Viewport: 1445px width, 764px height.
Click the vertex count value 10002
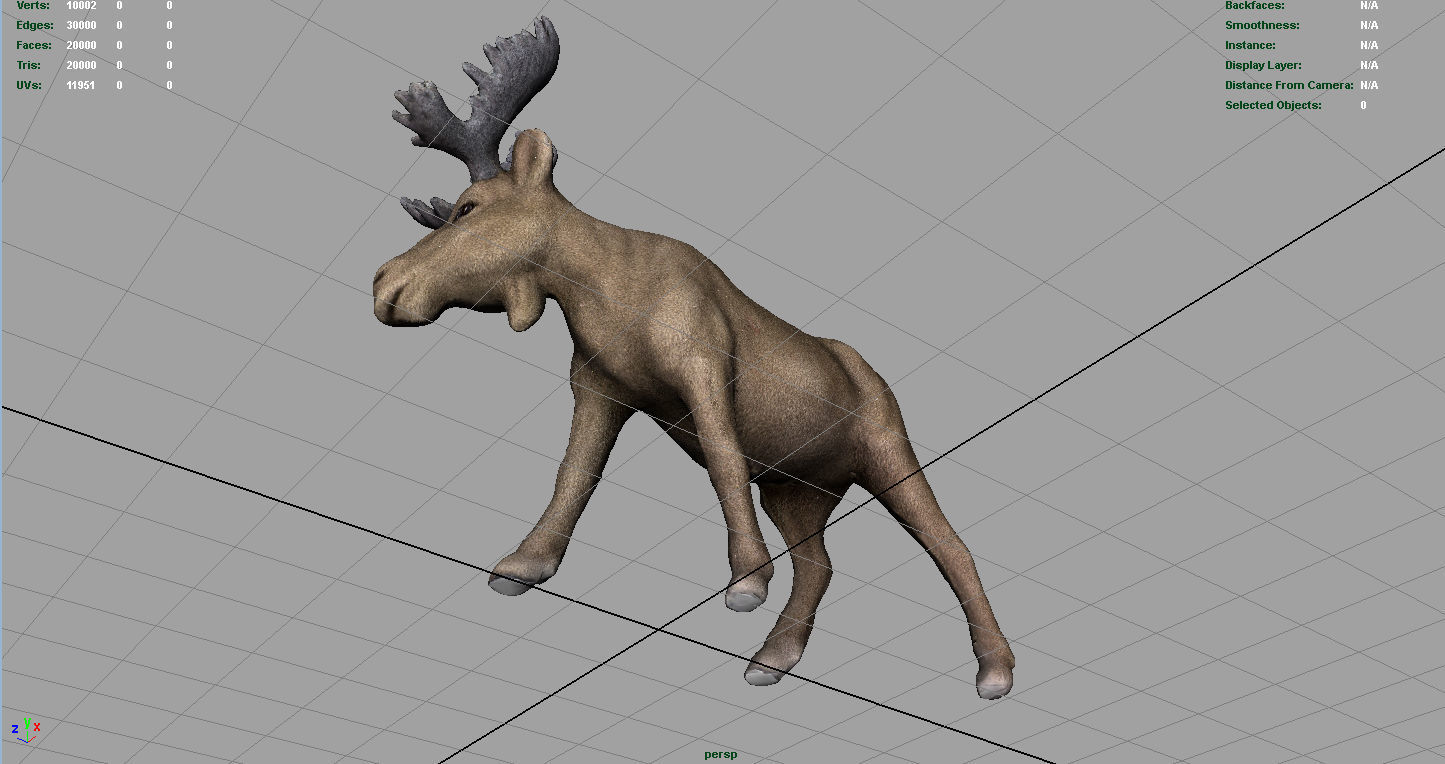tap(81, 5)
